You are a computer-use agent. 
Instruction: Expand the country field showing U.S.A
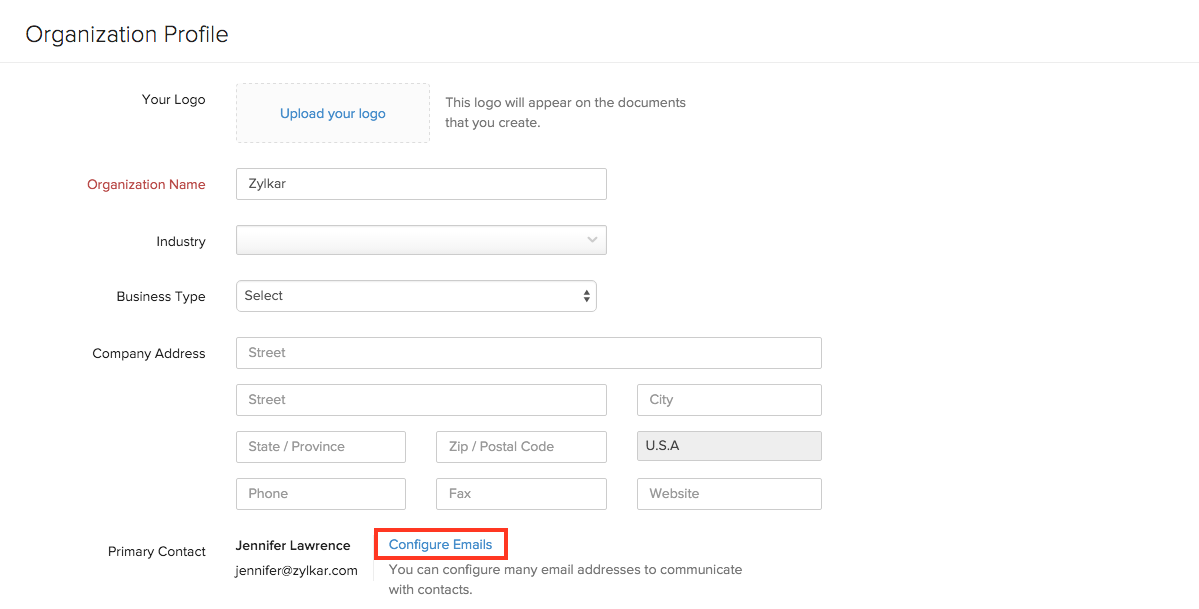[728, 446]
